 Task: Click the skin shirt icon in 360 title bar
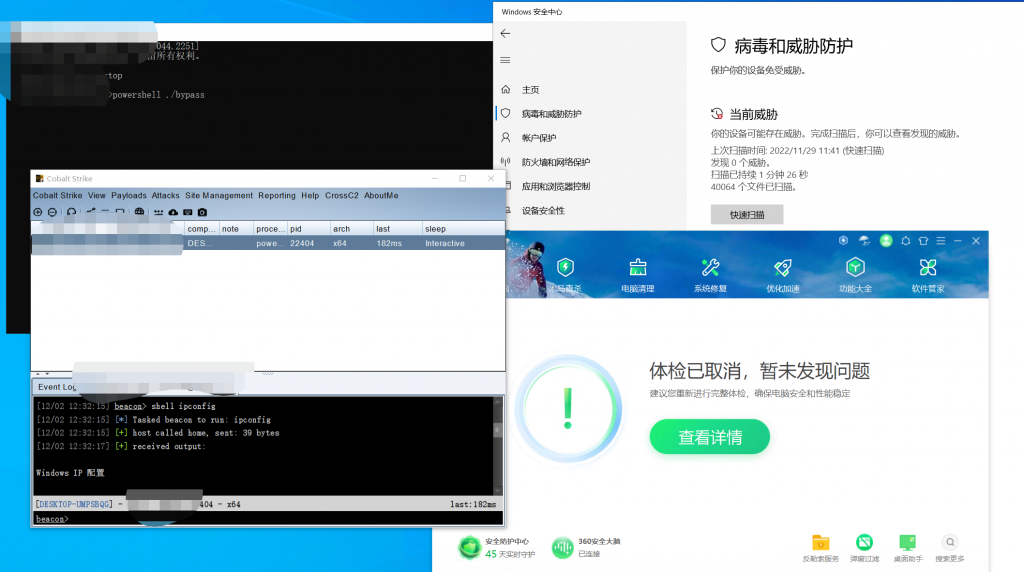[923, 241]
